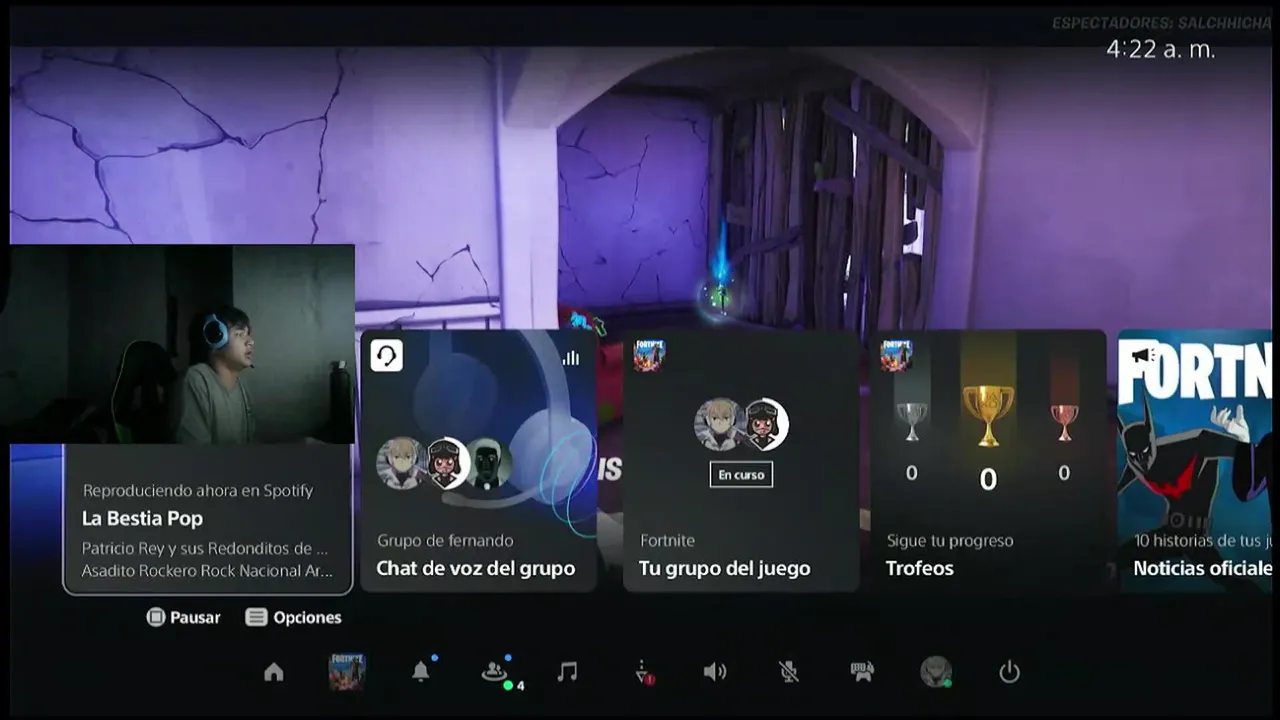Pause Spotify playback with Pausar
The height and width of the screenshot is (720, 1280).
pos(183,617)
